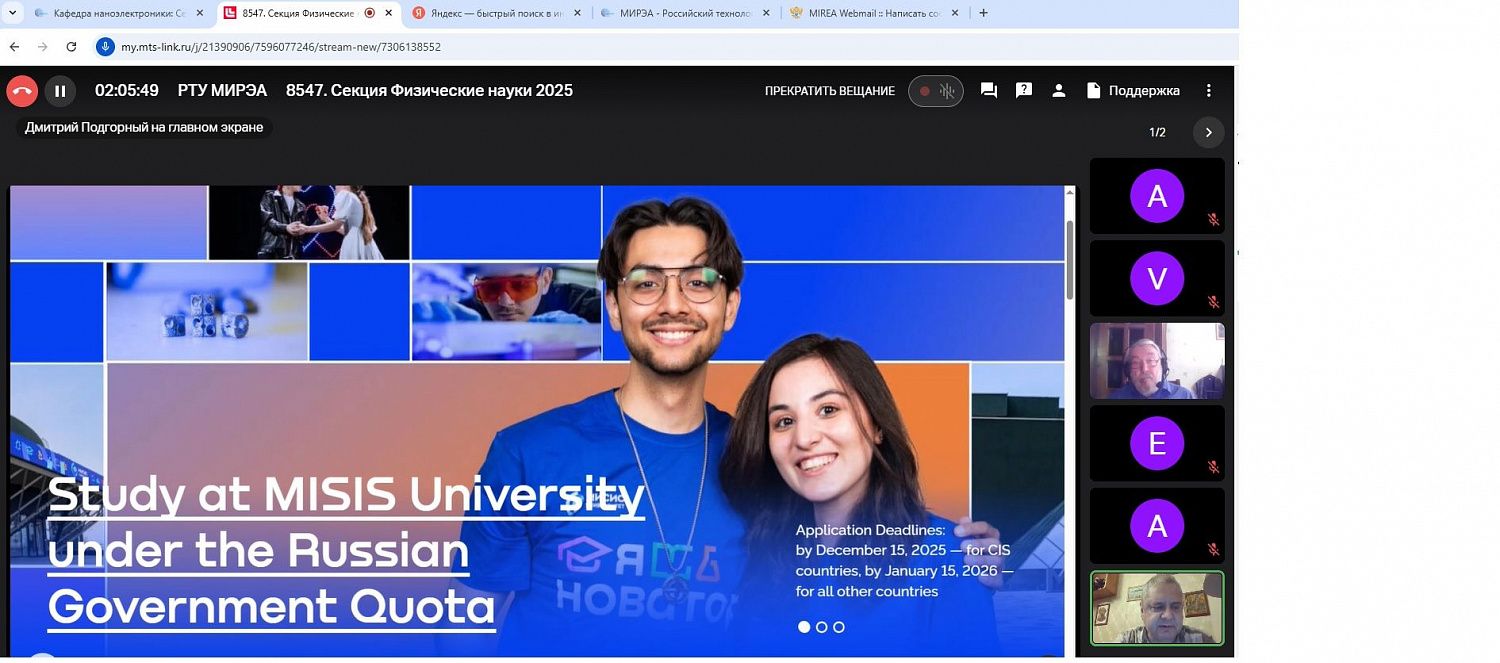The image size is (1500, 663).
Task: Click the shared screen vertical scrollbar
Action: pyautogui.click(x=1070, y=260)
